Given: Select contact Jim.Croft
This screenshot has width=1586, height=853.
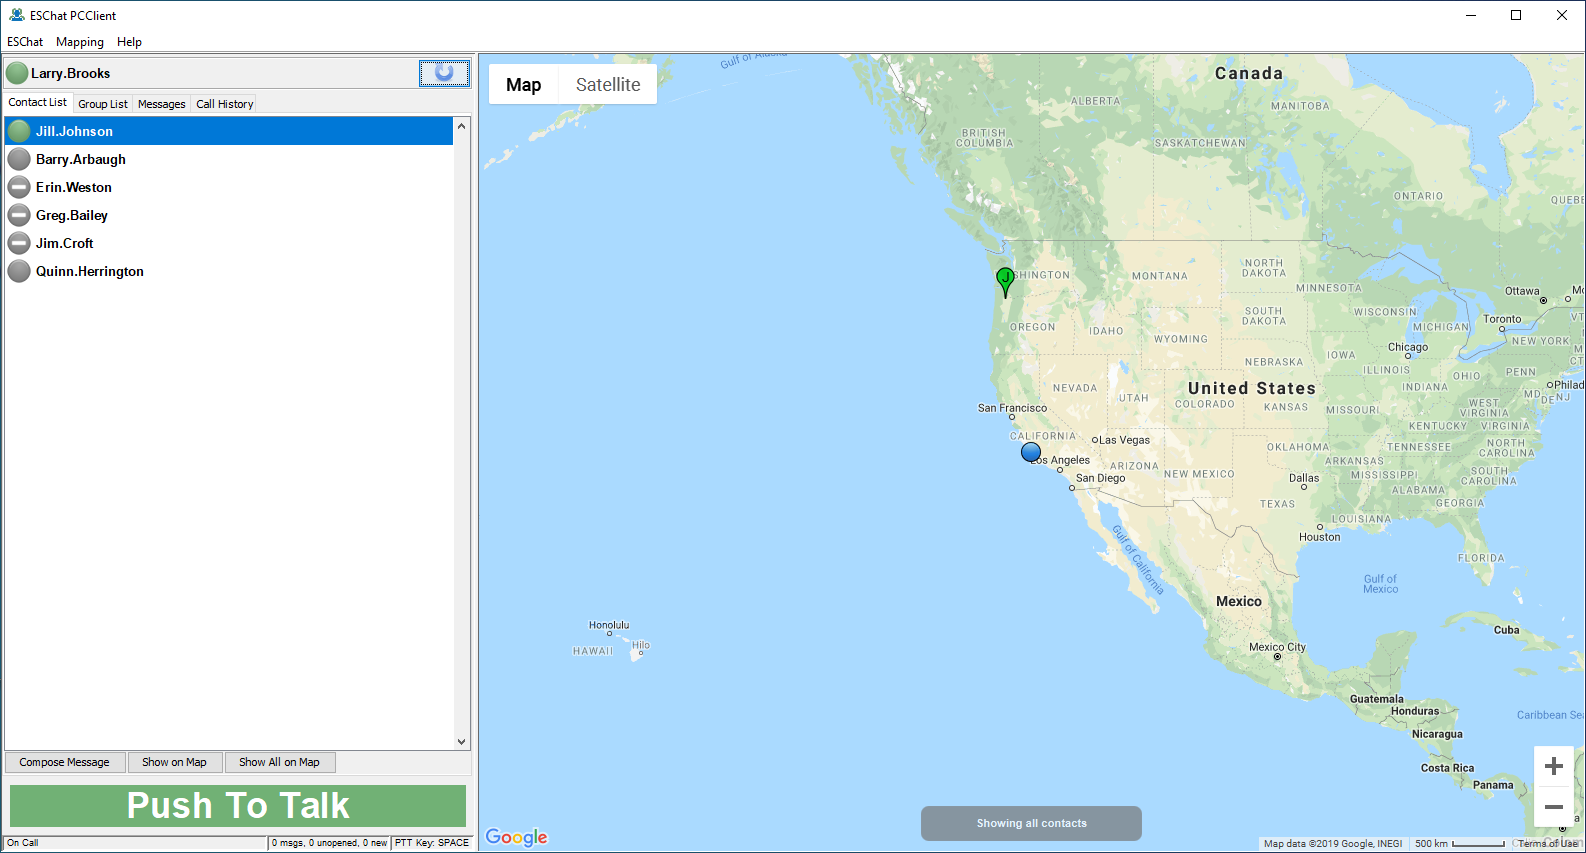Looking at the screenshot, I should (229, 243).
